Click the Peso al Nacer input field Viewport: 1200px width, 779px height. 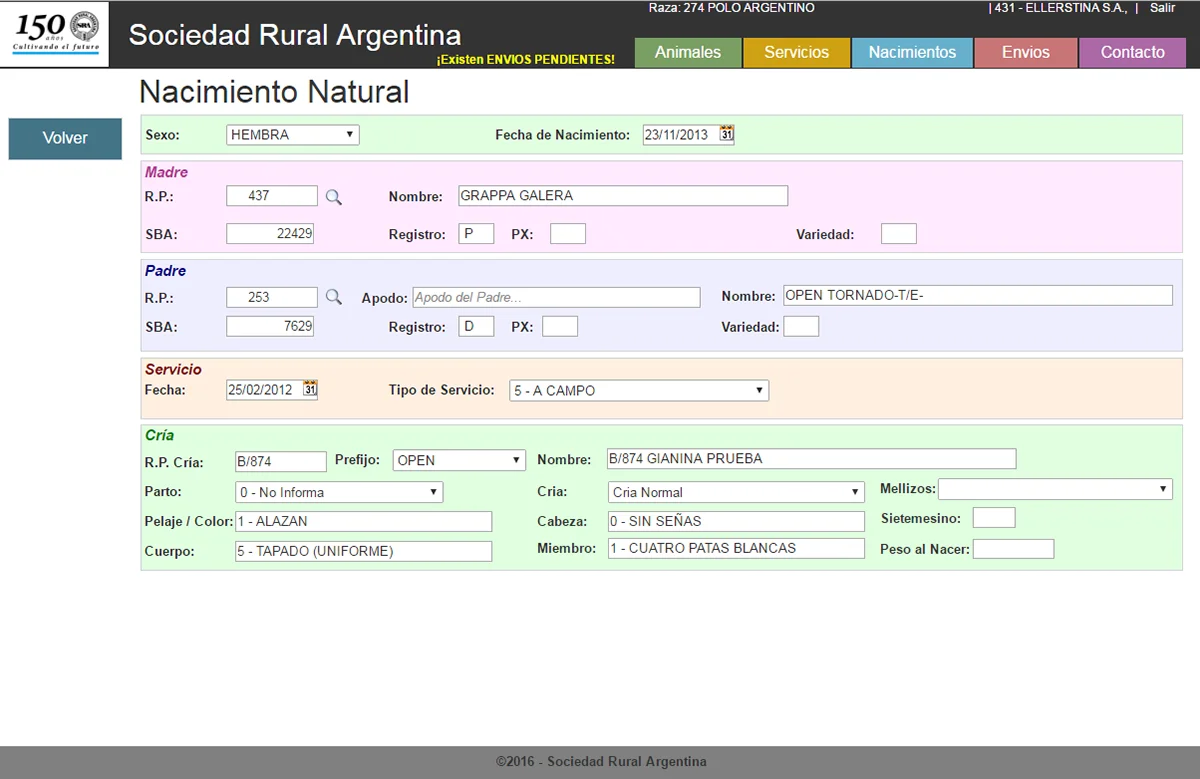point(1013,549)
